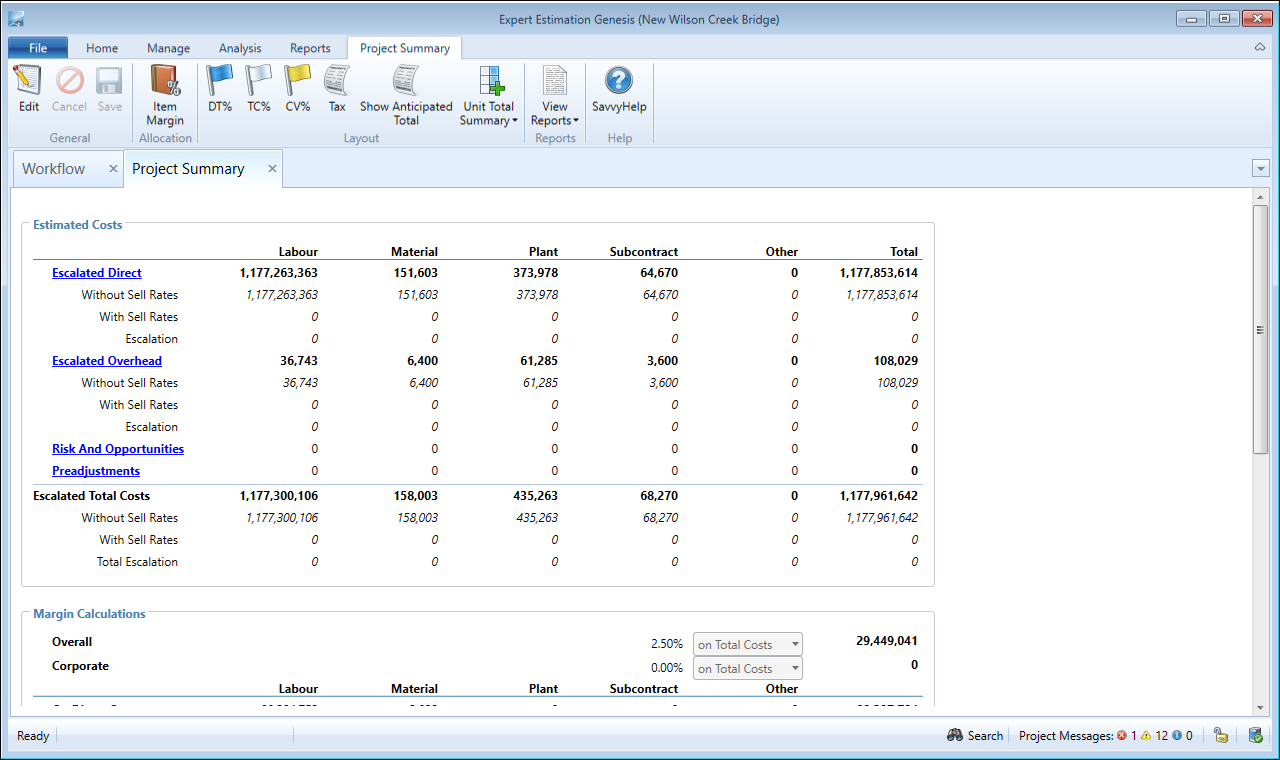Follow the Risk And Opportunities link
The width and height of the screenshot is (1280, 760).
point(118,449)
